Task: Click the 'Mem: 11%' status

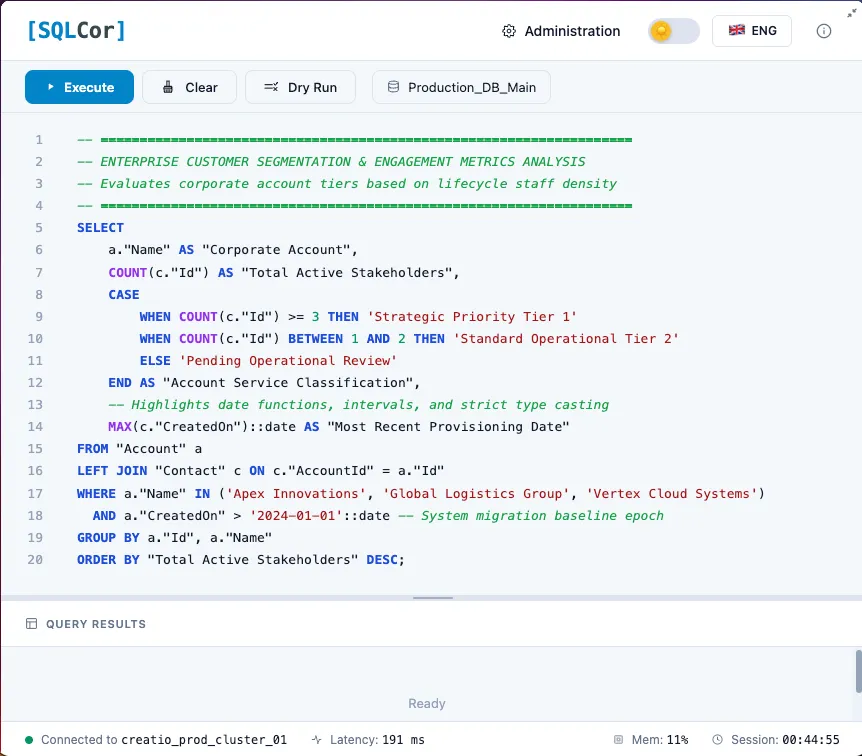Action: pos(660,740)
